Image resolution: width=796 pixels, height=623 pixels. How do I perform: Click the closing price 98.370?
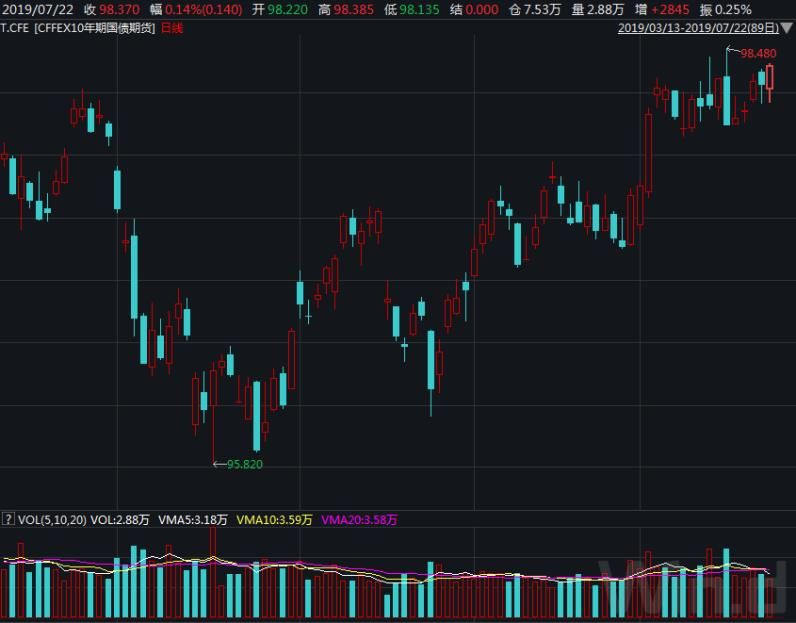click(x=119, y=9)
